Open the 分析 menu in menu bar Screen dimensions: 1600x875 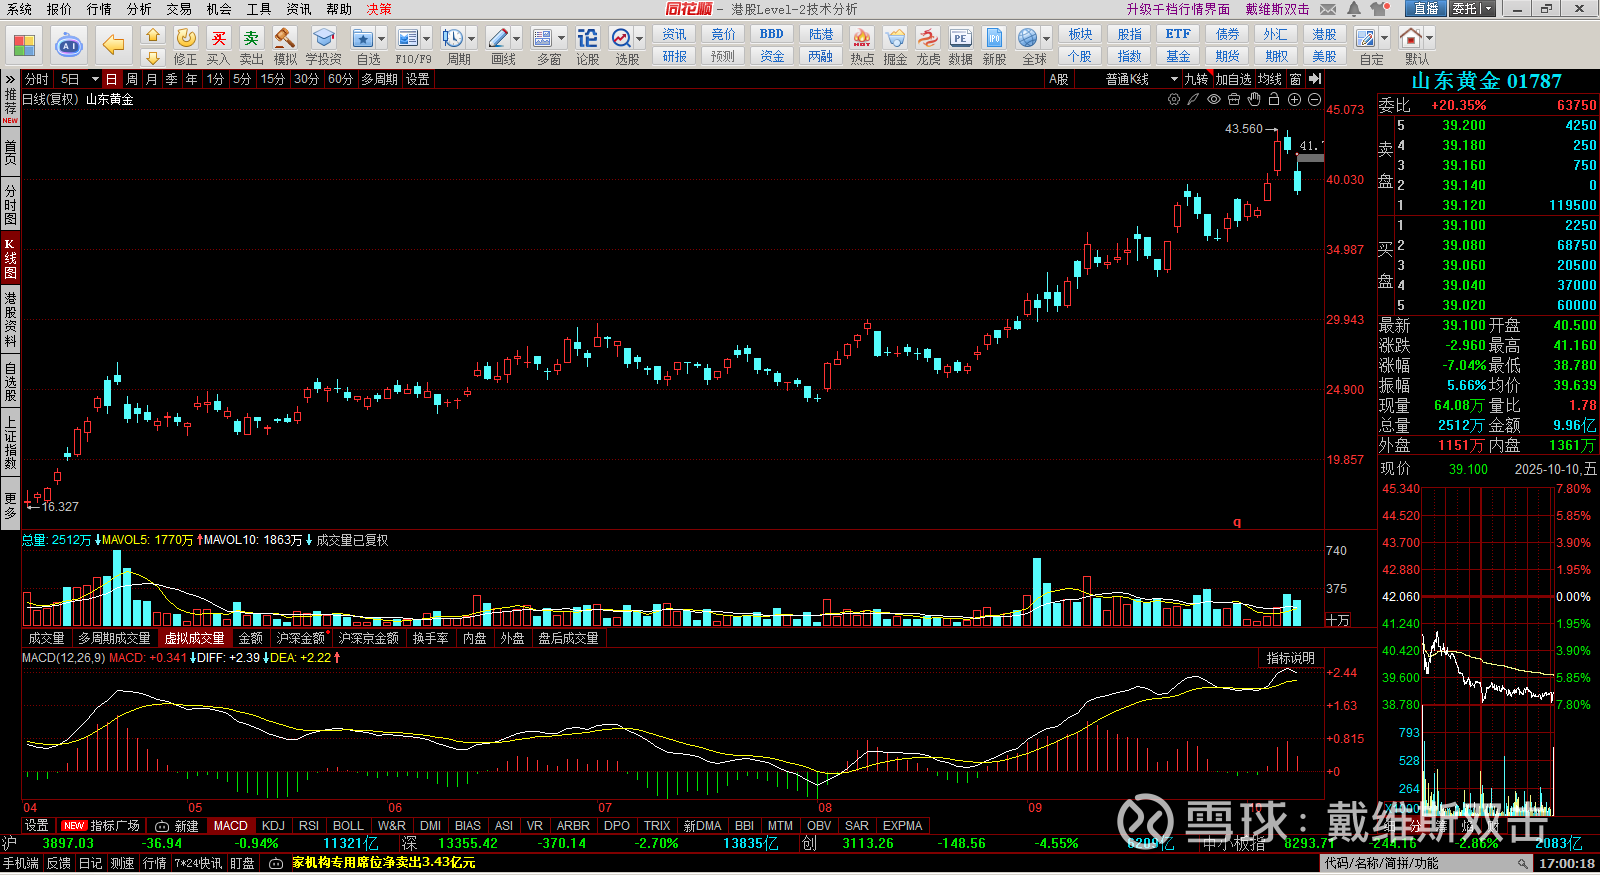pyautogui.click(x=139, y=9)
